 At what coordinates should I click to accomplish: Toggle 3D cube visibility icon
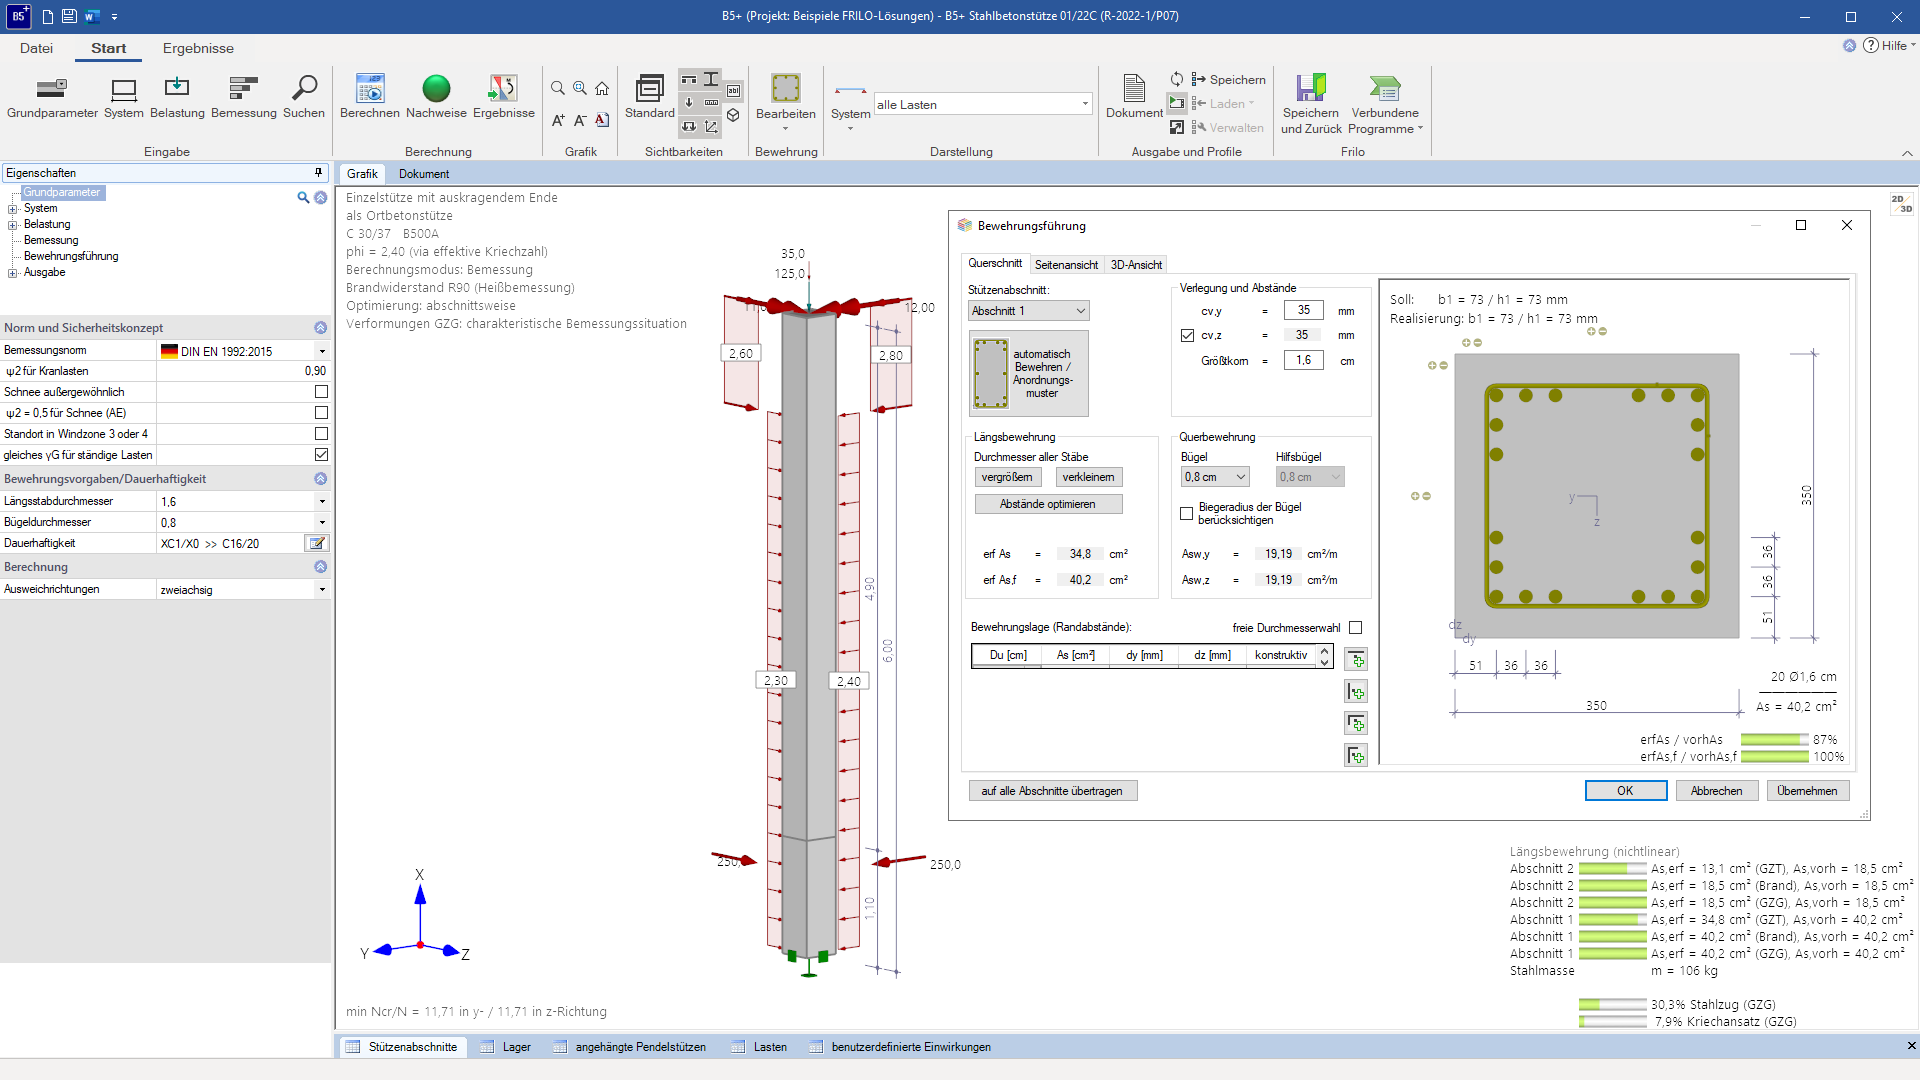[x=733, y=115]
